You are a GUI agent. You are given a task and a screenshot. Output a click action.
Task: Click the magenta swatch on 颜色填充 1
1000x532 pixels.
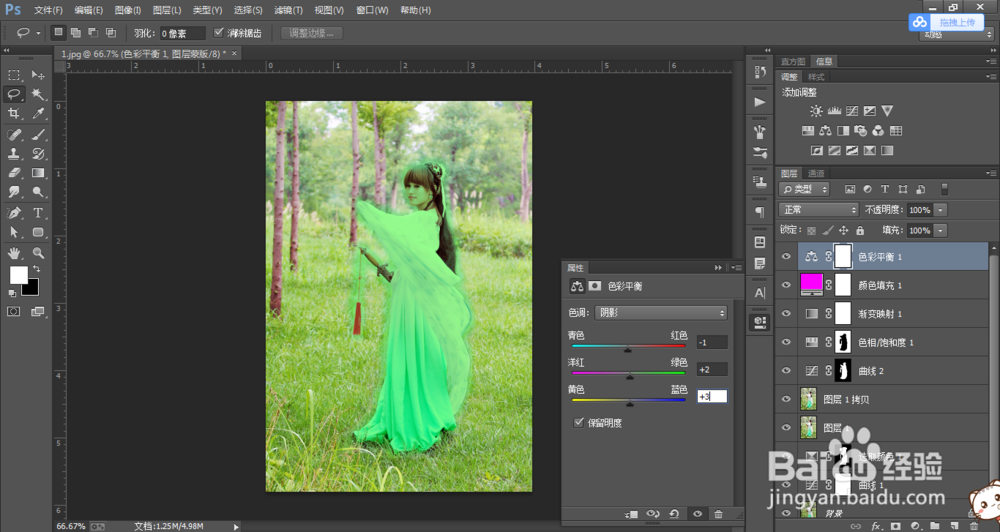pyautogui.click(x=811, y=283)
